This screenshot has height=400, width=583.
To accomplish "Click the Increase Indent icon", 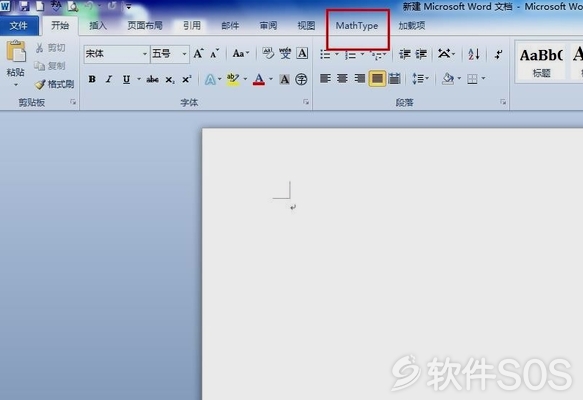I will [421, 54].
